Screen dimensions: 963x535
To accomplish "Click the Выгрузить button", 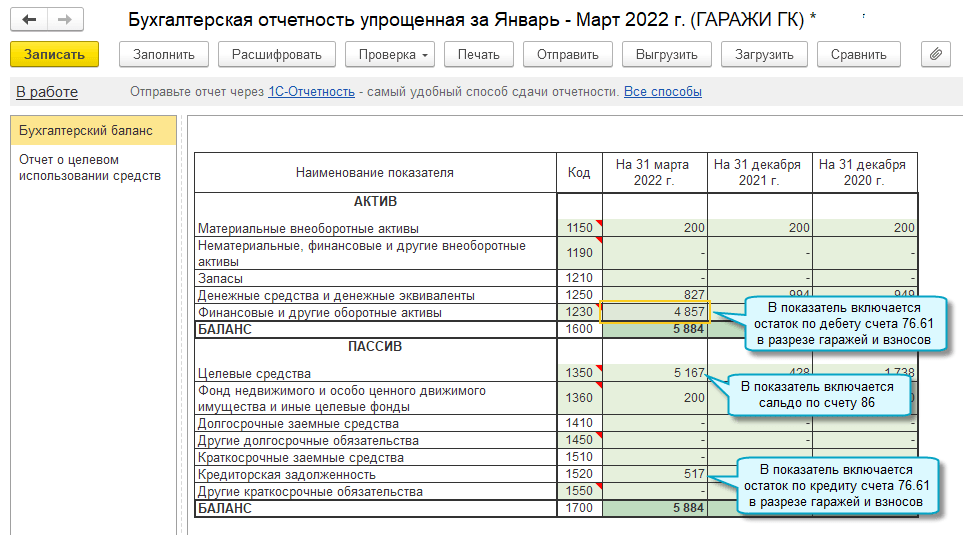I will pyautogui.click(x=666, y=55).
